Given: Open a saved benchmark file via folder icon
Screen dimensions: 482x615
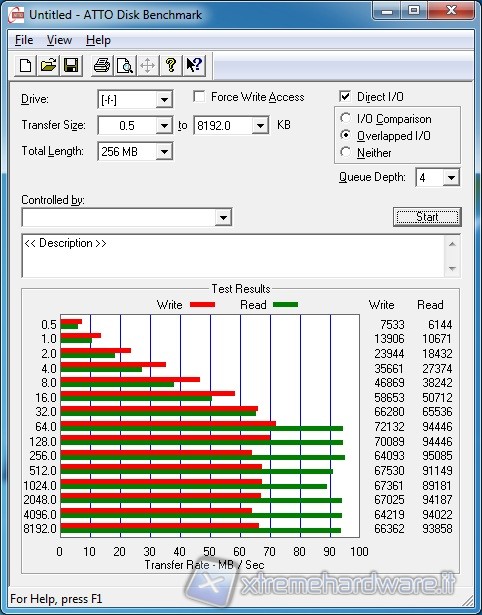Looking at the screenshot, I should click(48, 65).
